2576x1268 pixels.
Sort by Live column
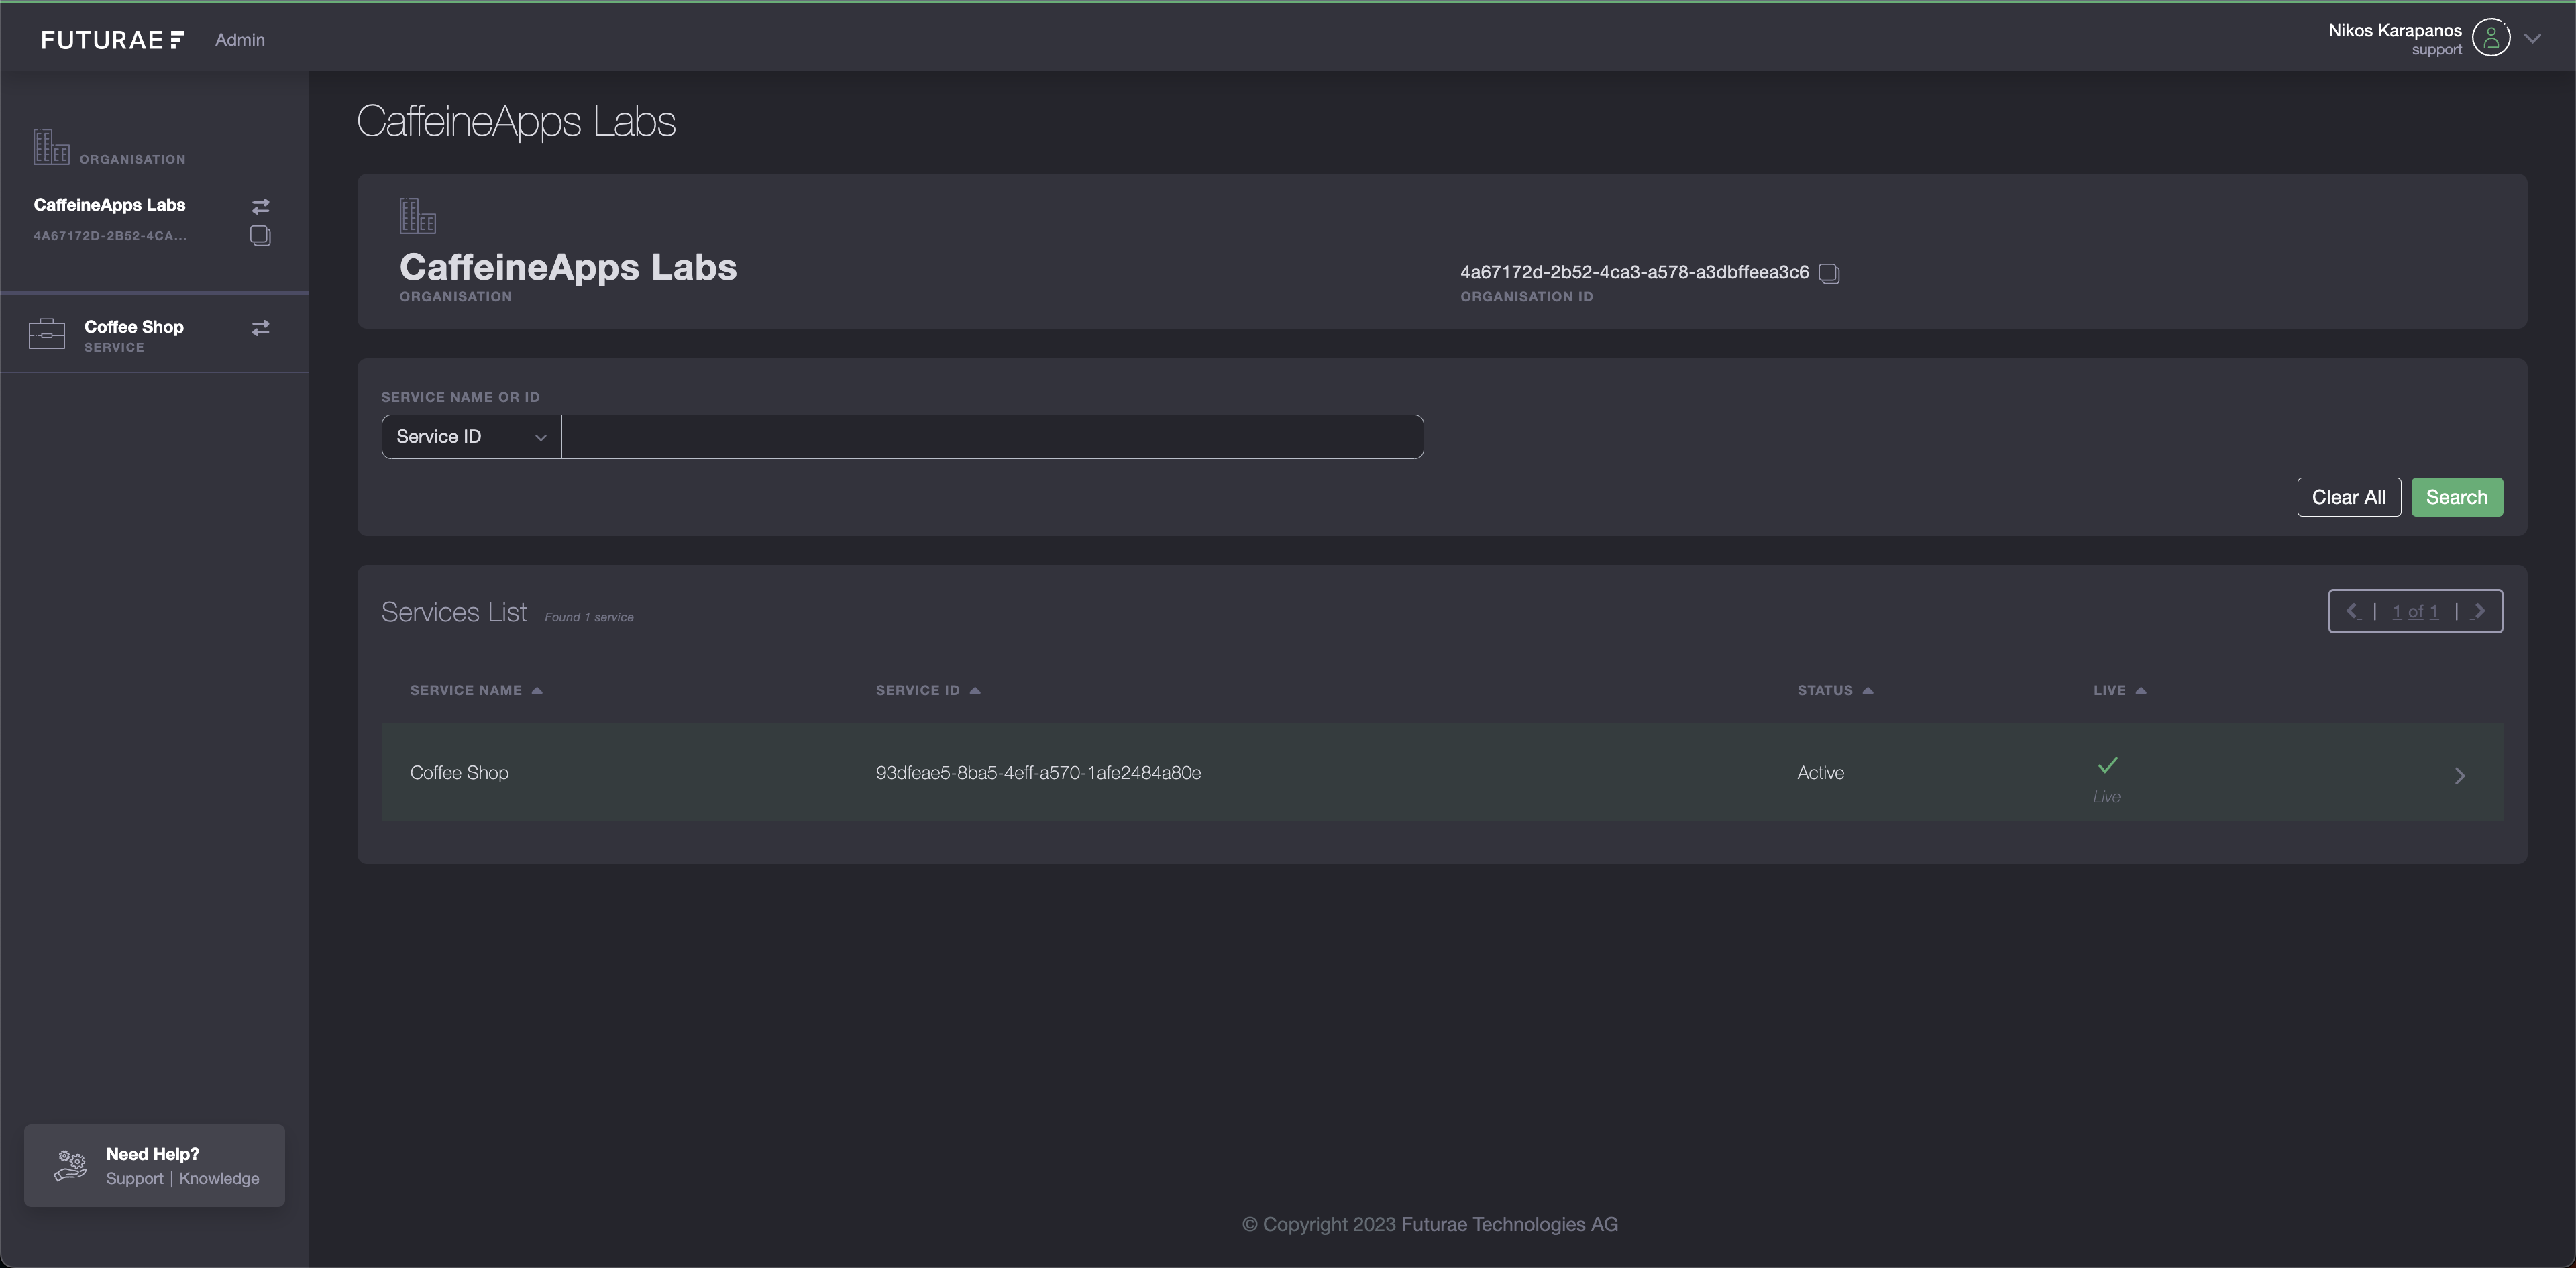pyautogui.click(x=2120, y=690)
